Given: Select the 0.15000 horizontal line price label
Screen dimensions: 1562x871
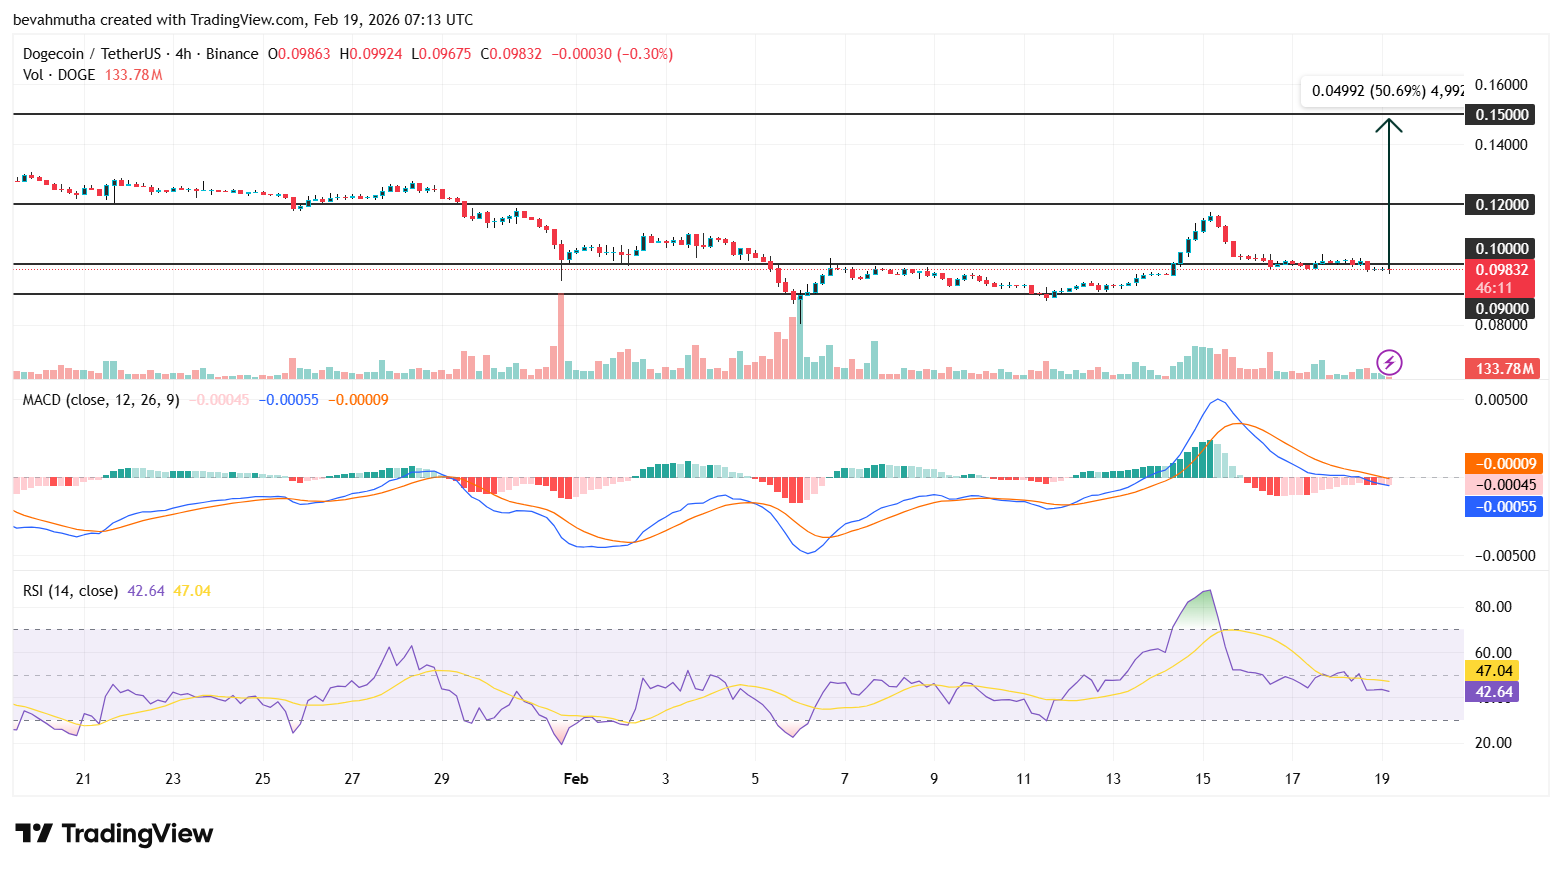Looking at the screenshot, I should point(1501,115).
